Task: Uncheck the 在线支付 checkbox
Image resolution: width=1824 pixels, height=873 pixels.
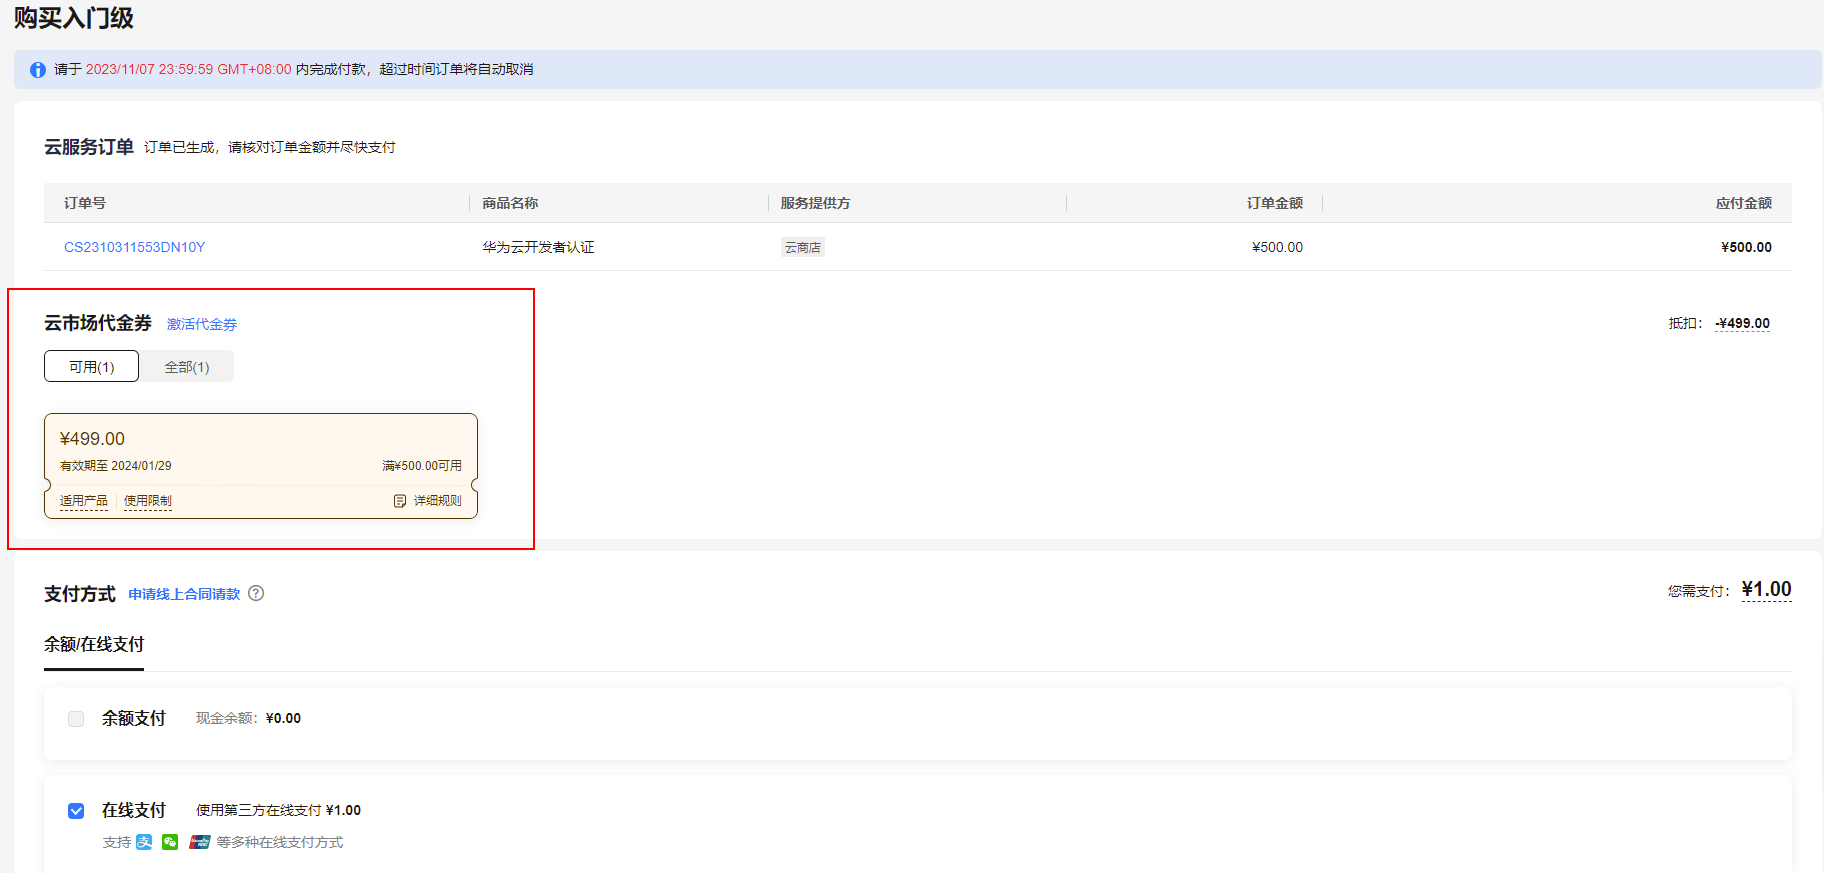Action: 76,811
